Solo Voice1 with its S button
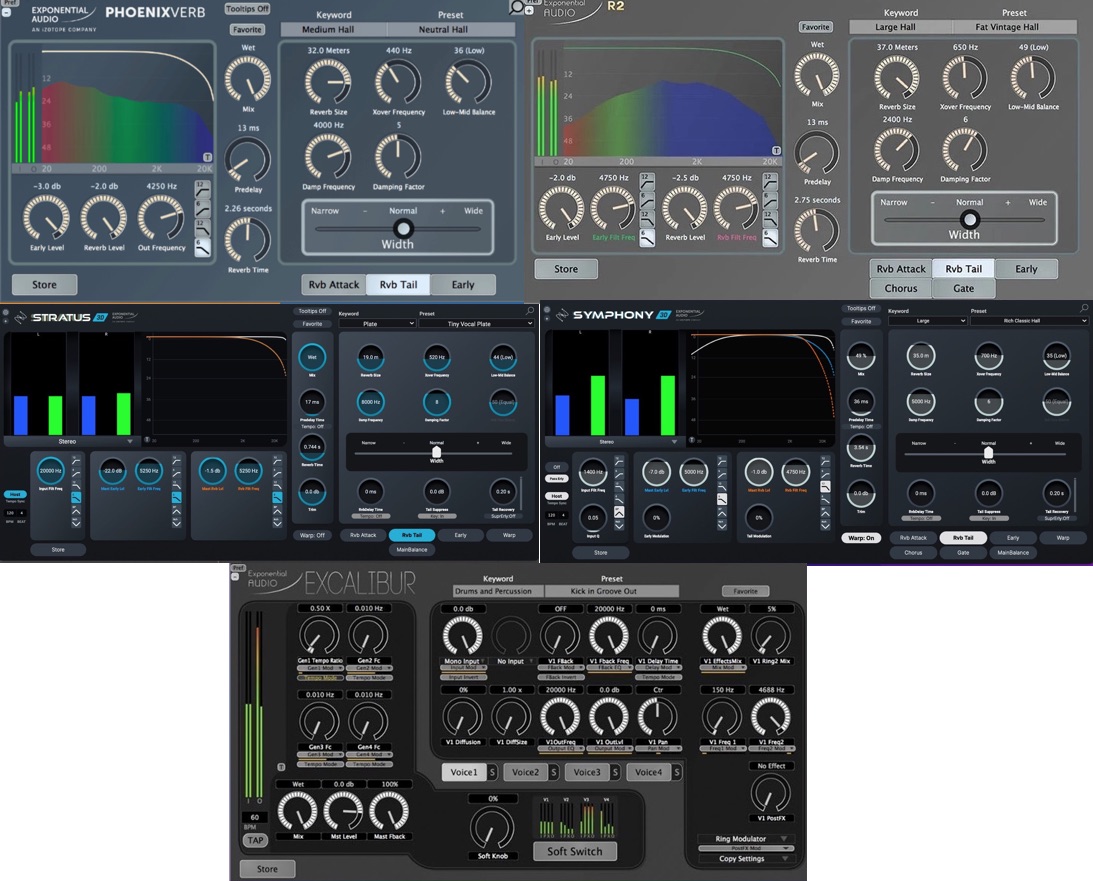This screenshot has height=881, width=1093. click(492, 772)
